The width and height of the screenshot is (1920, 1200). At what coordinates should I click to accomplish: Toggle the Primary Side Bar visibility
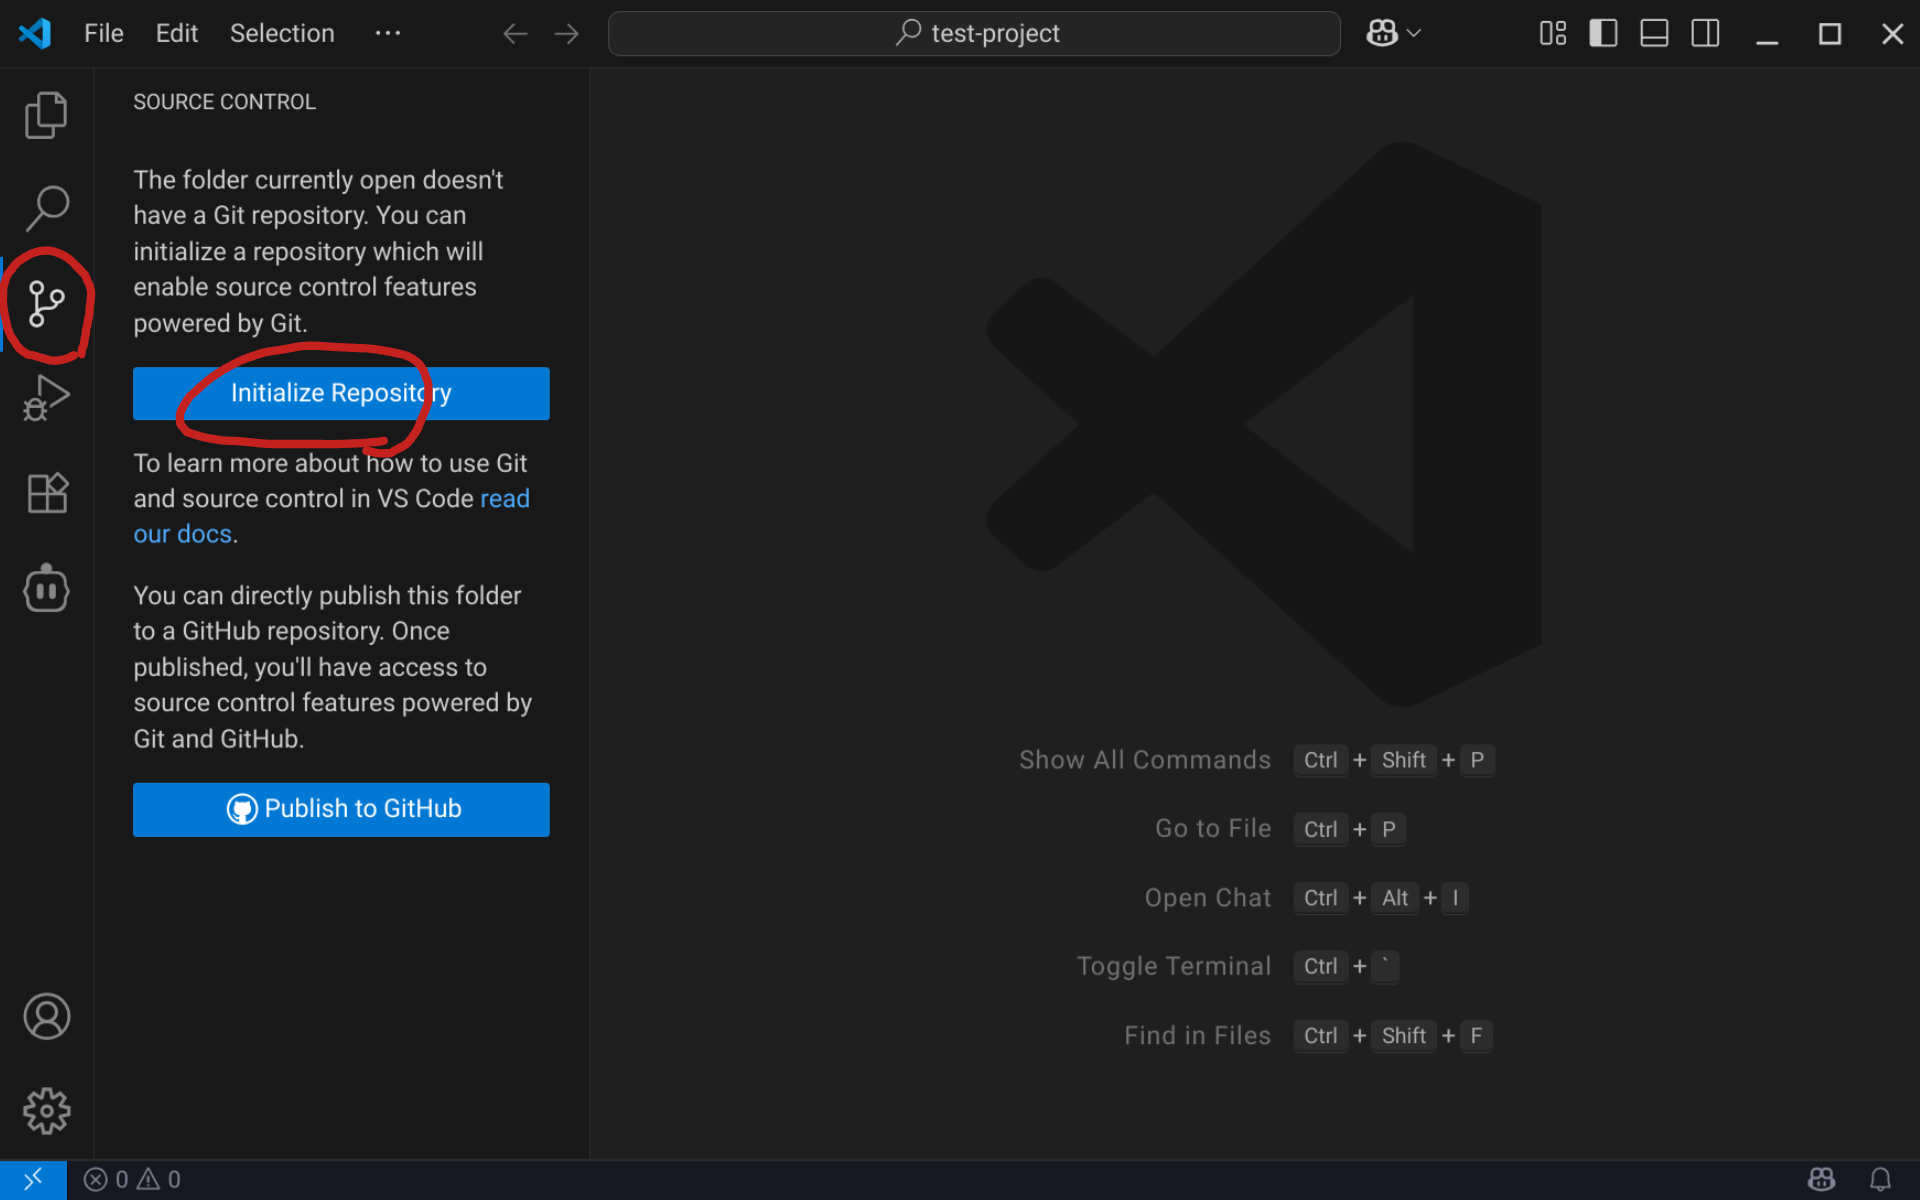1603,34
